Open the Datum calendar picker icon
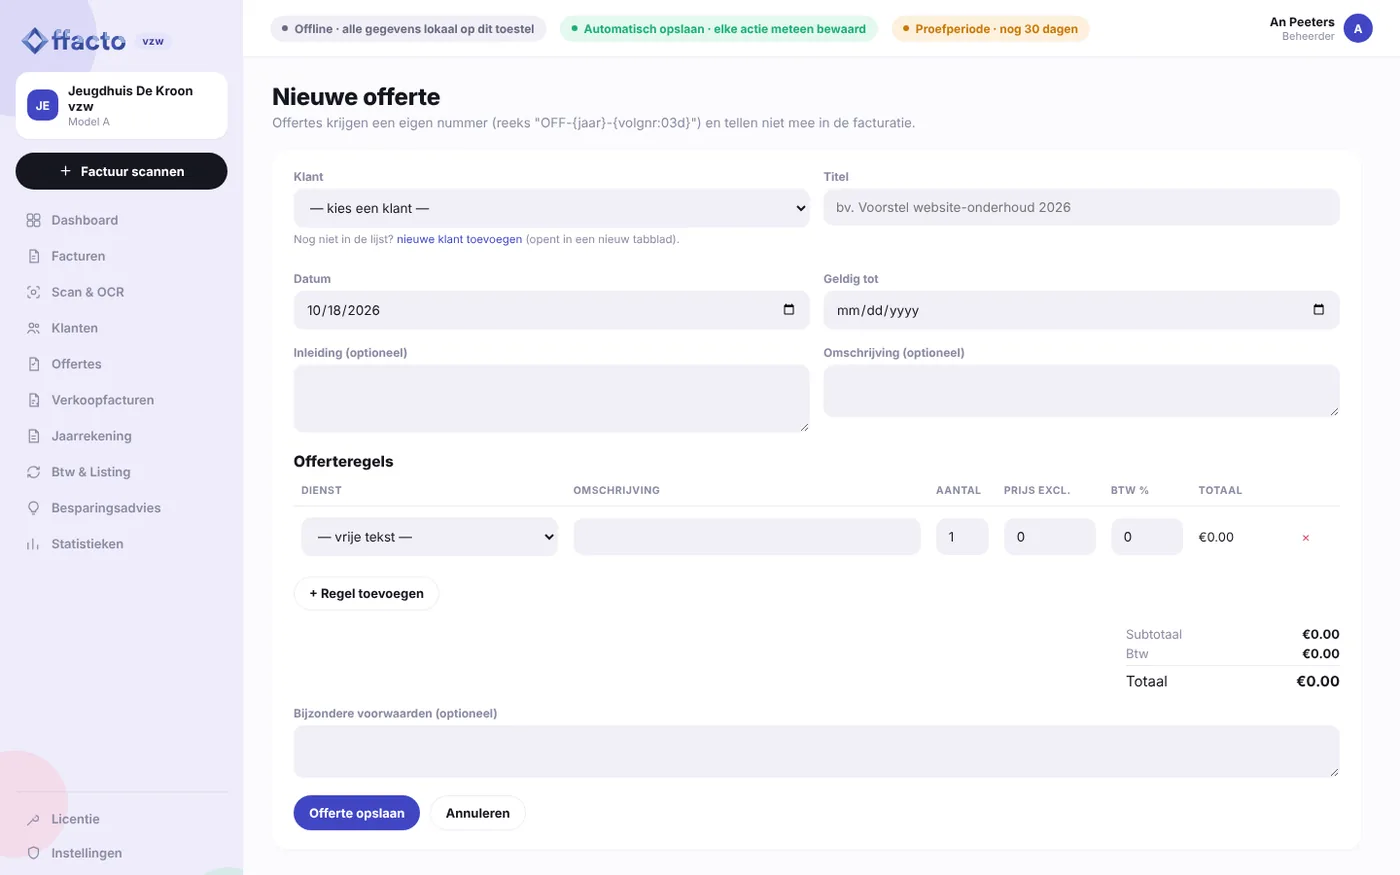 (789, 310)
